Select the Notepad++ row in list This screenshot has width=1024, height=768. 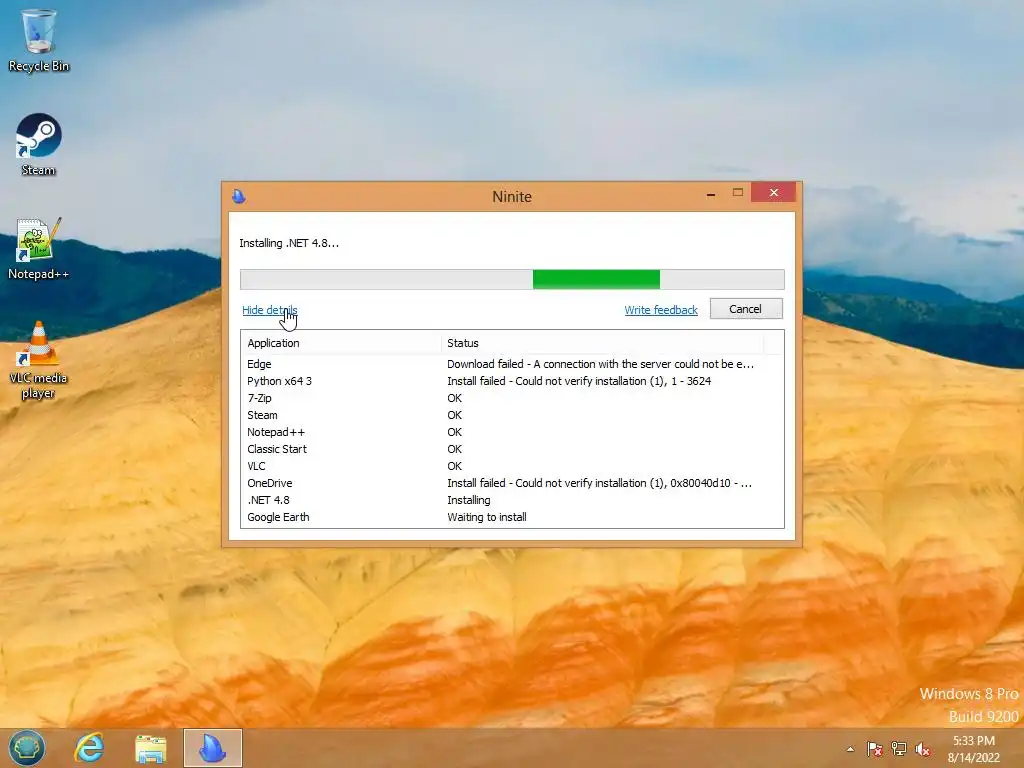click(x=512, y=432)
